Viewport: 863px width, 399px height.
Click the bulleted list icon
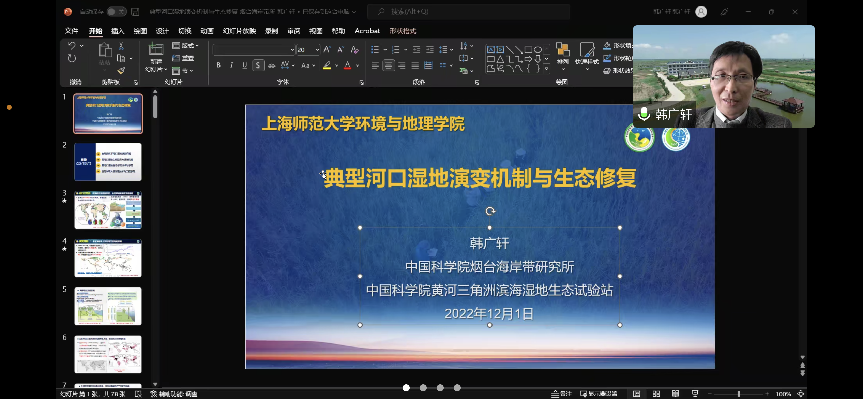(x=375, y=50)
